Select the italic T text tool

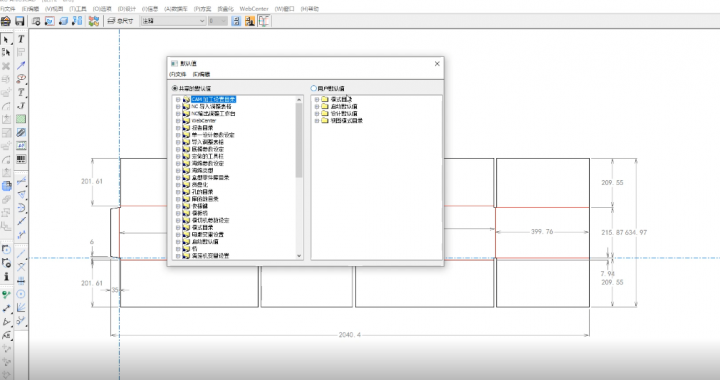pos(21,39)
